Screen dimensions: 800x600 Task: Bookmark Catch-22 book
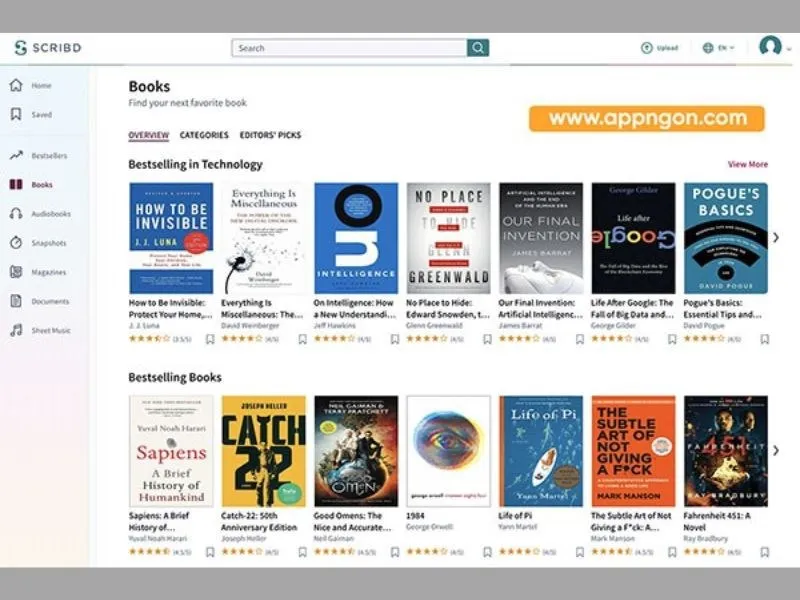point(303,552)
